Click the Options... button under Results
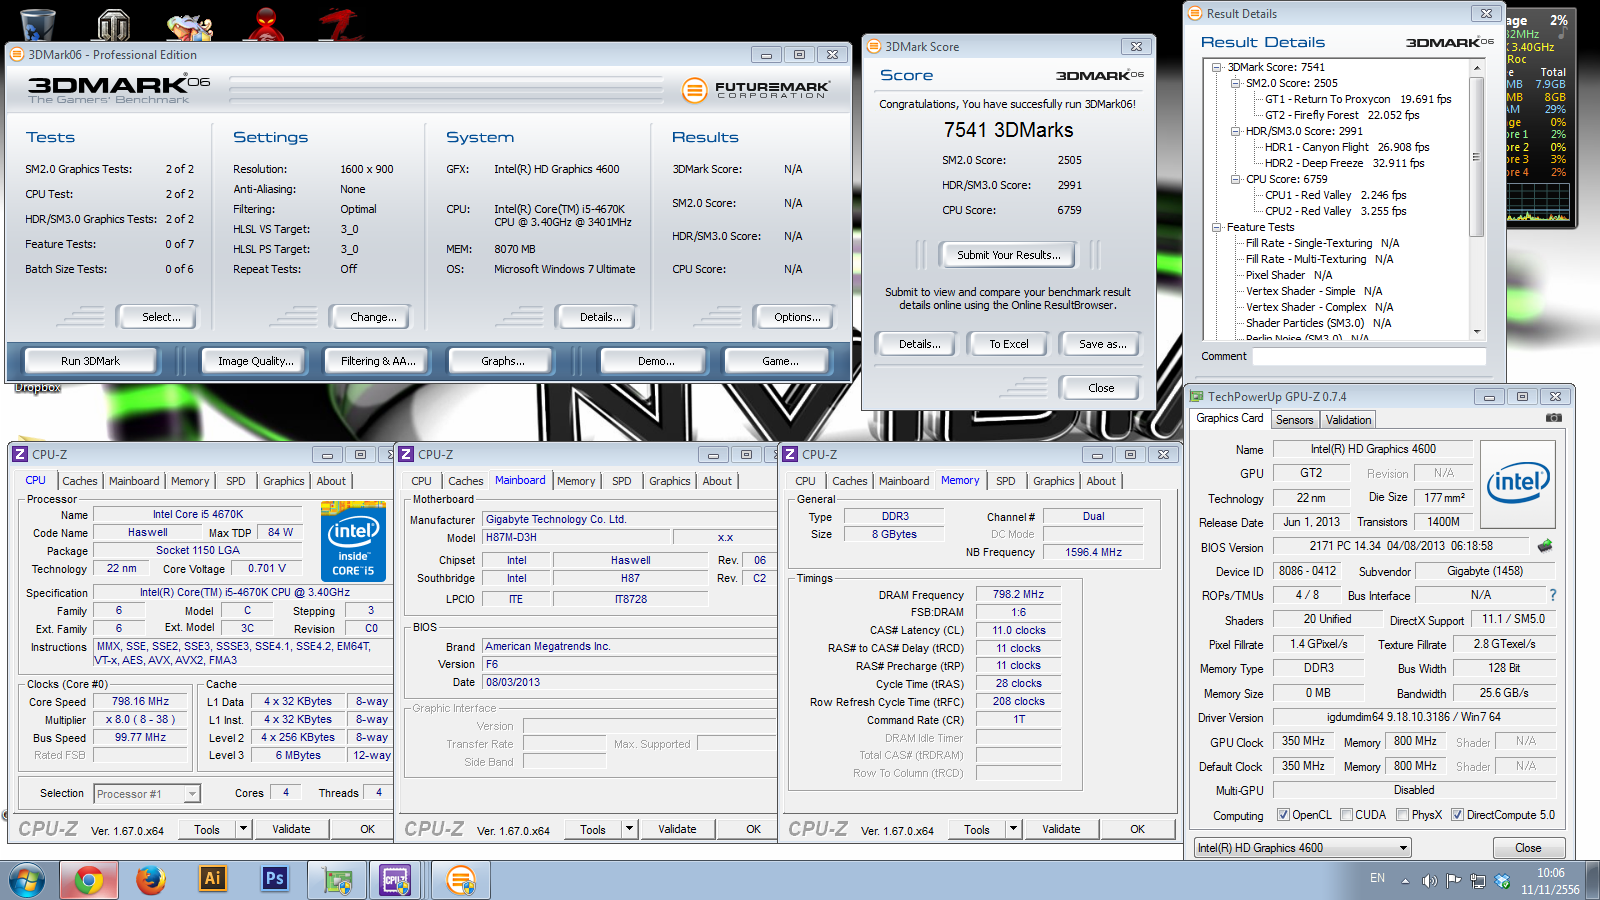 click(797, 317)
